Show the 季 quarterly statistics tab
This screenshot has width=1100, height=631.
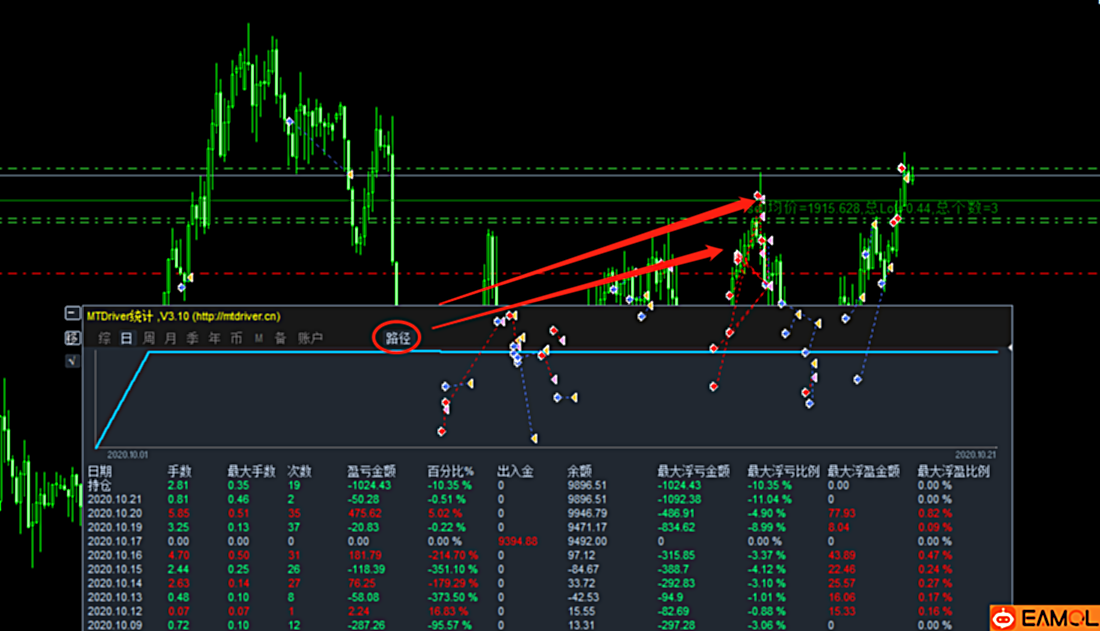[x=192, y=338]
